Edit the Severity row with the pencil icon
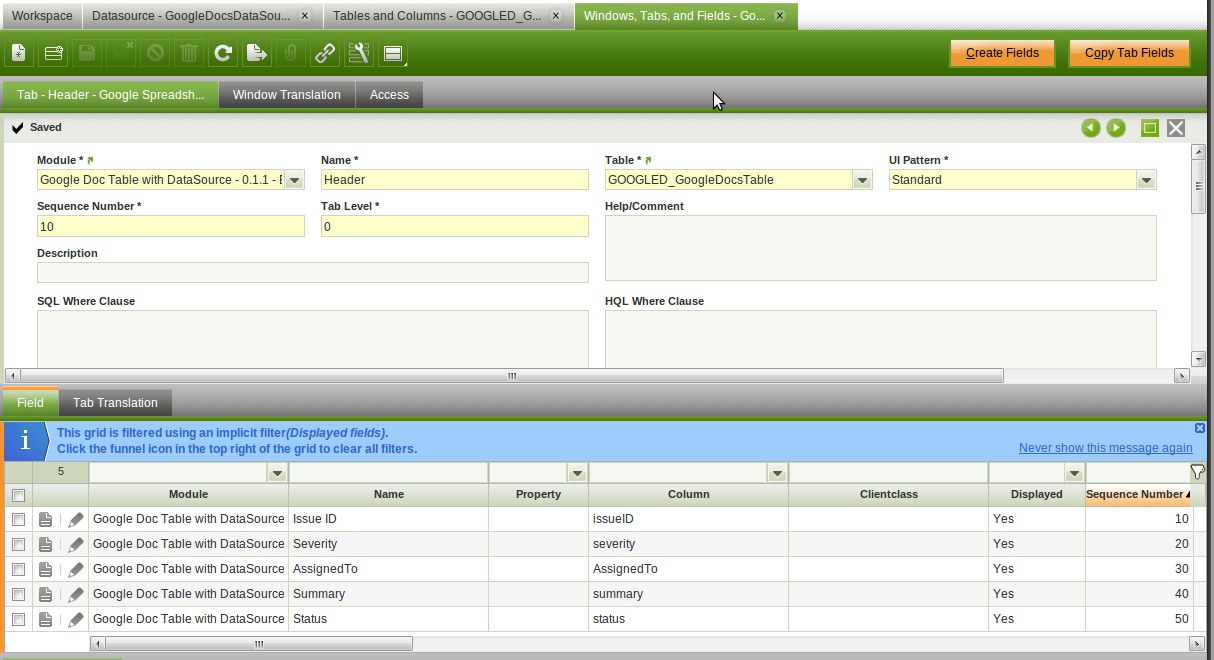The width and height of the screenshot is (1214, 660). [x=76, y=544]
